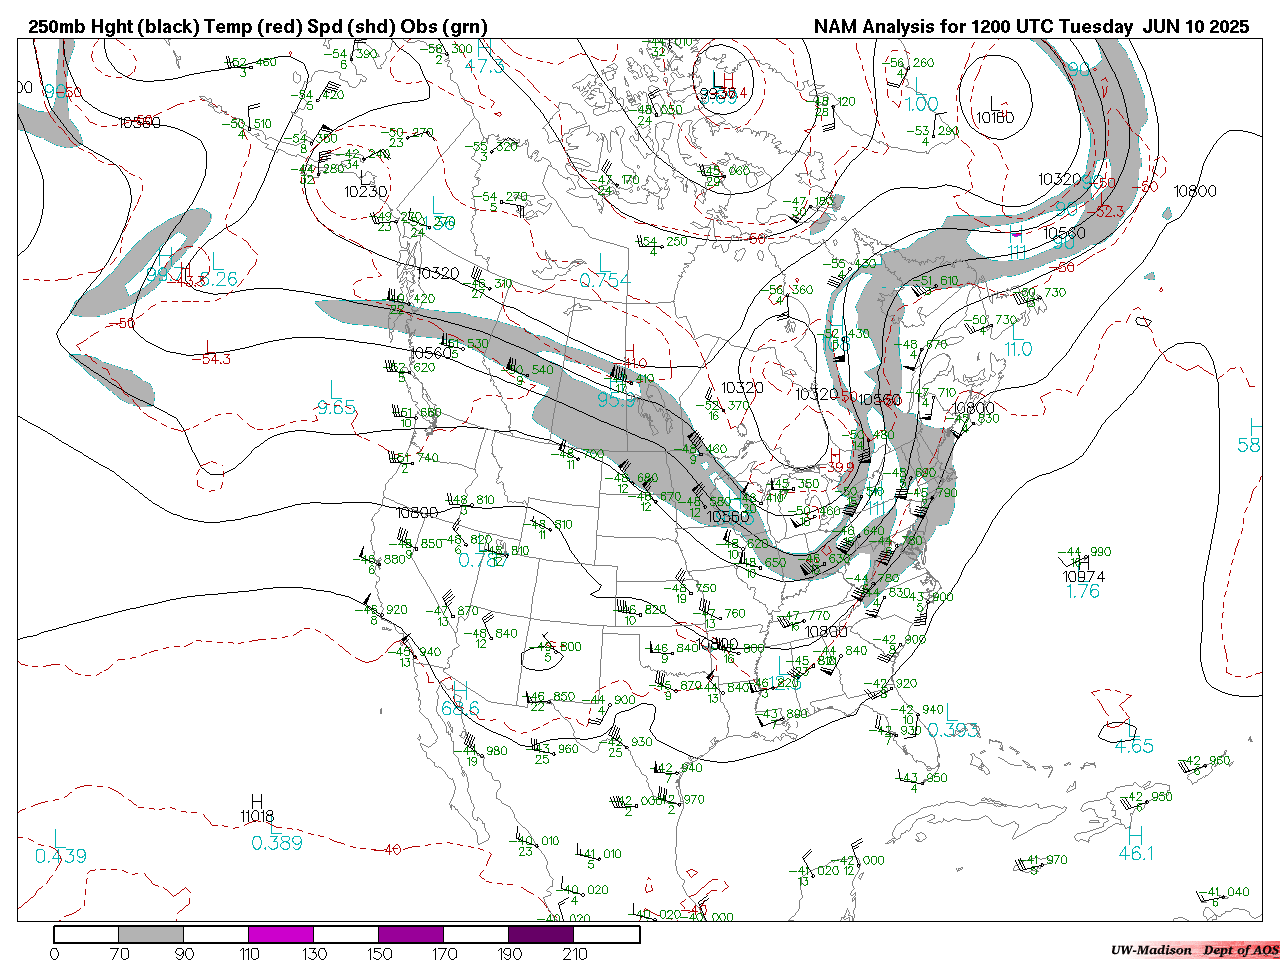This screenshot has height=960, width=1280.
Task: Click the L marker above 10180
Action: (995, 103)
